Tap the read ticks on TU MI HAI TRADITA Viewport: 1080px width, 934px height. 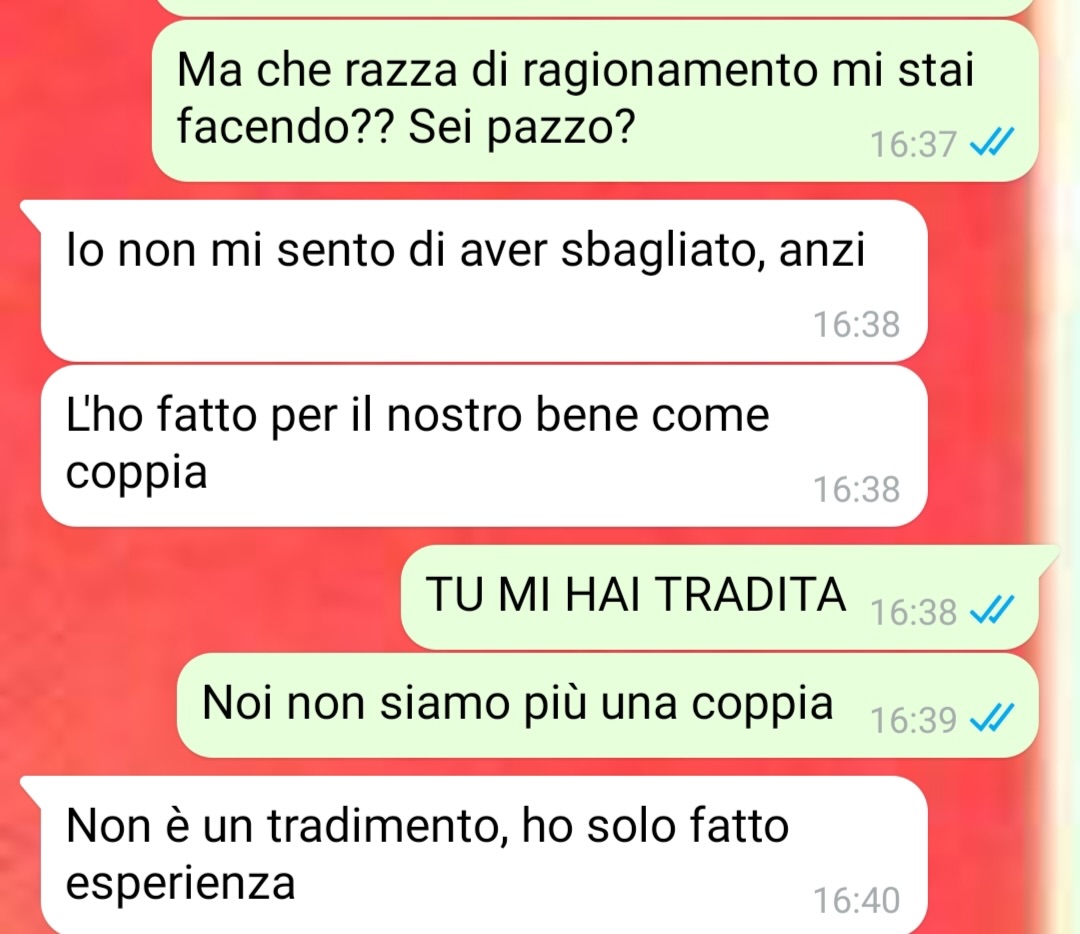992,610
